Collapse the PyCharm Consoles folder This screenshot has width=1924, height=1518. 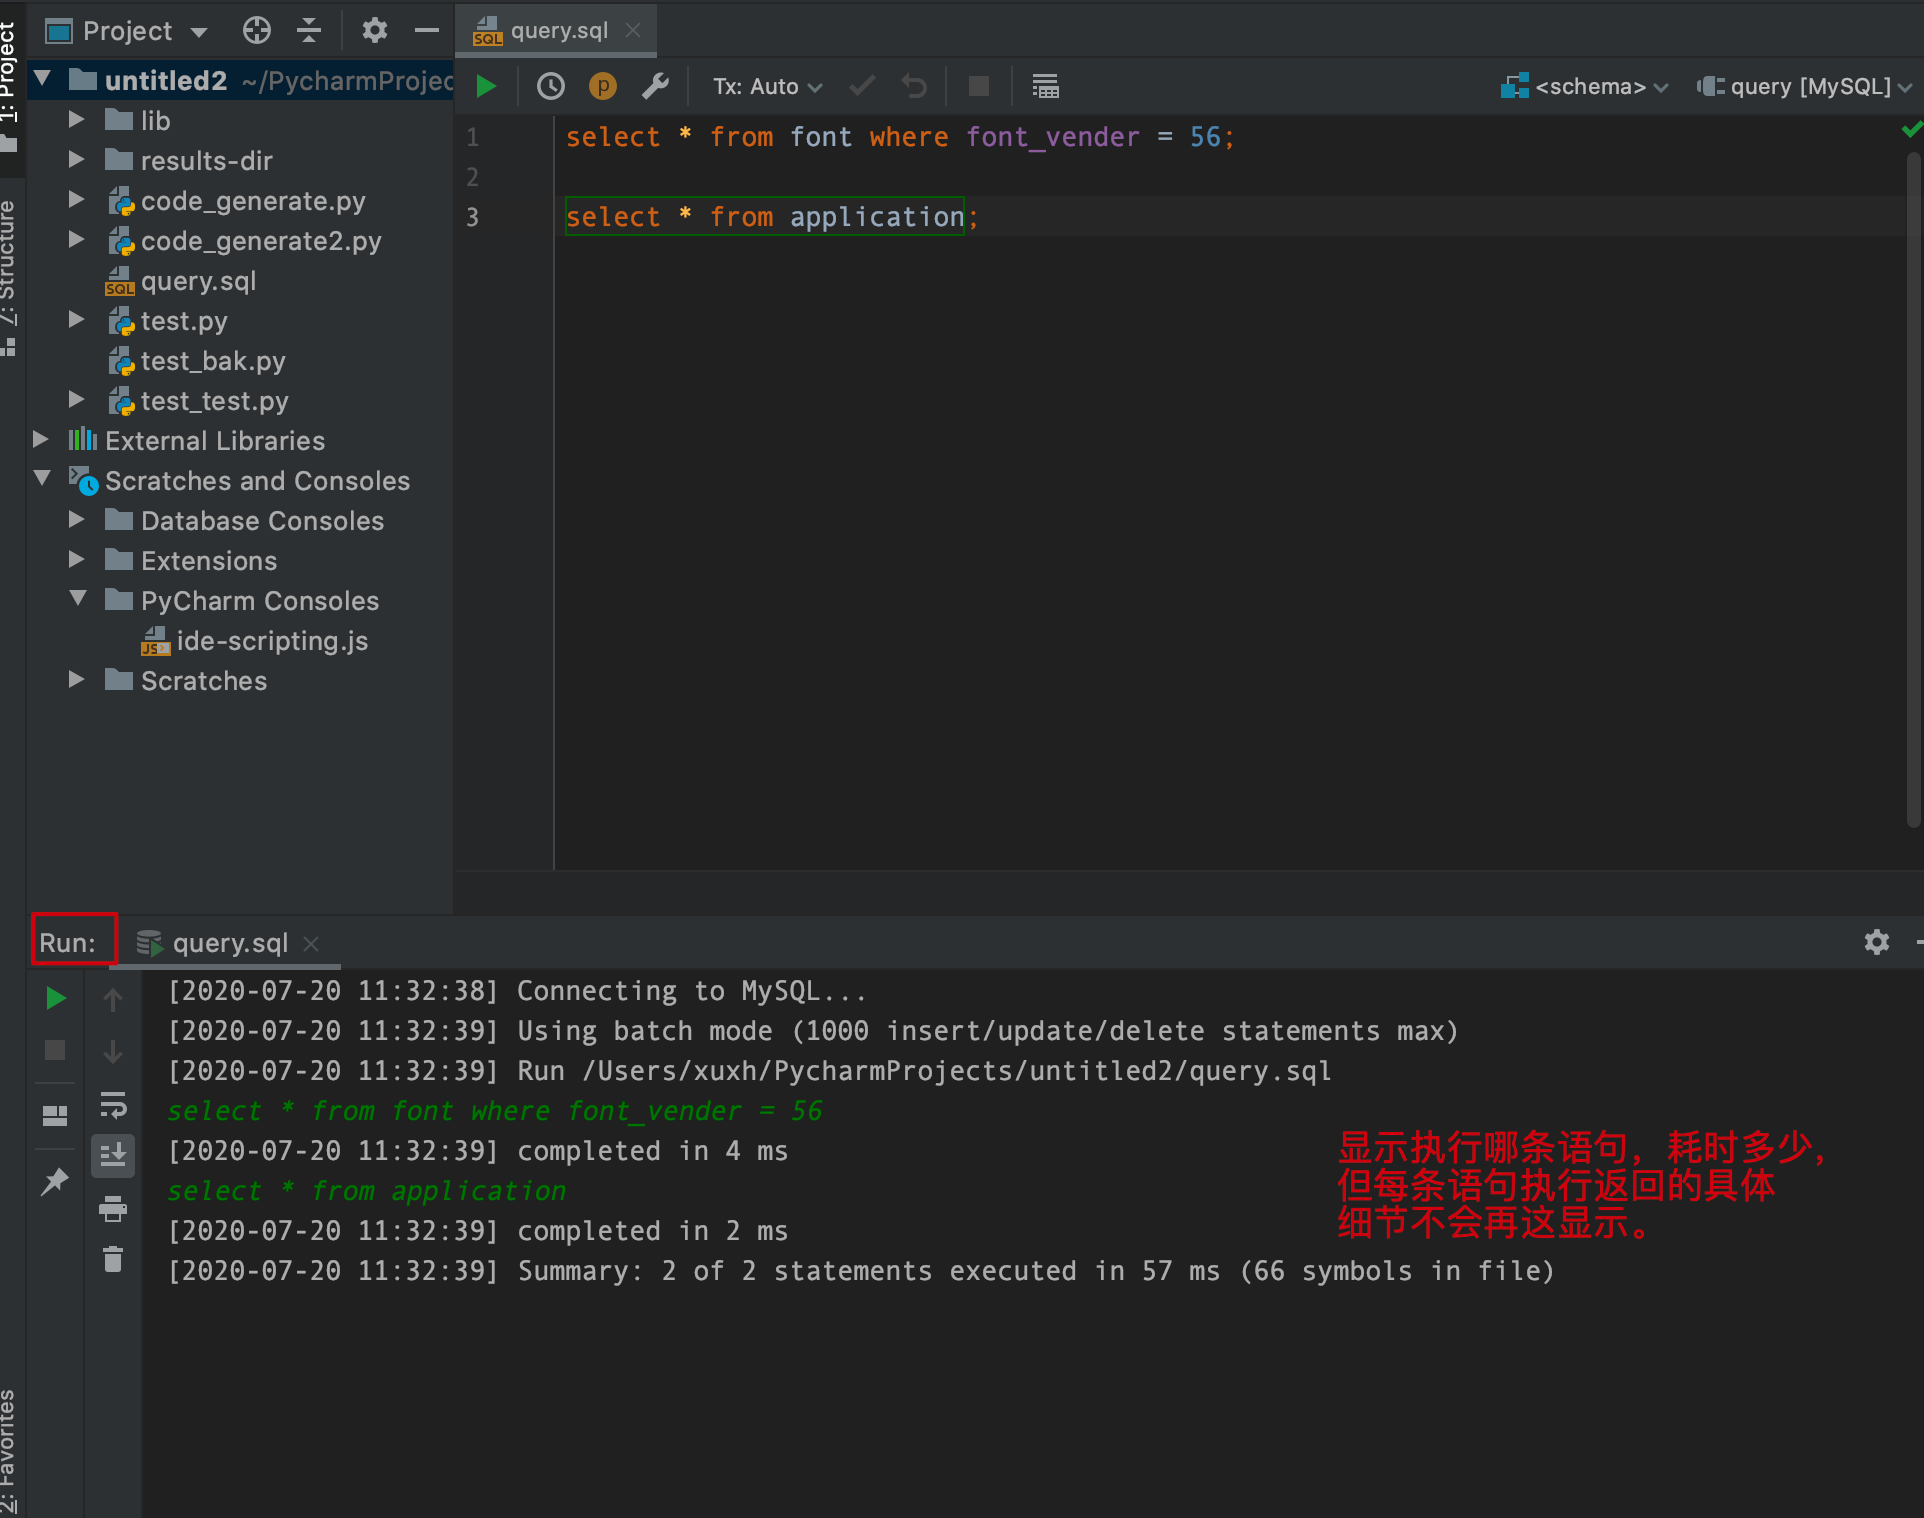(78, 599)
